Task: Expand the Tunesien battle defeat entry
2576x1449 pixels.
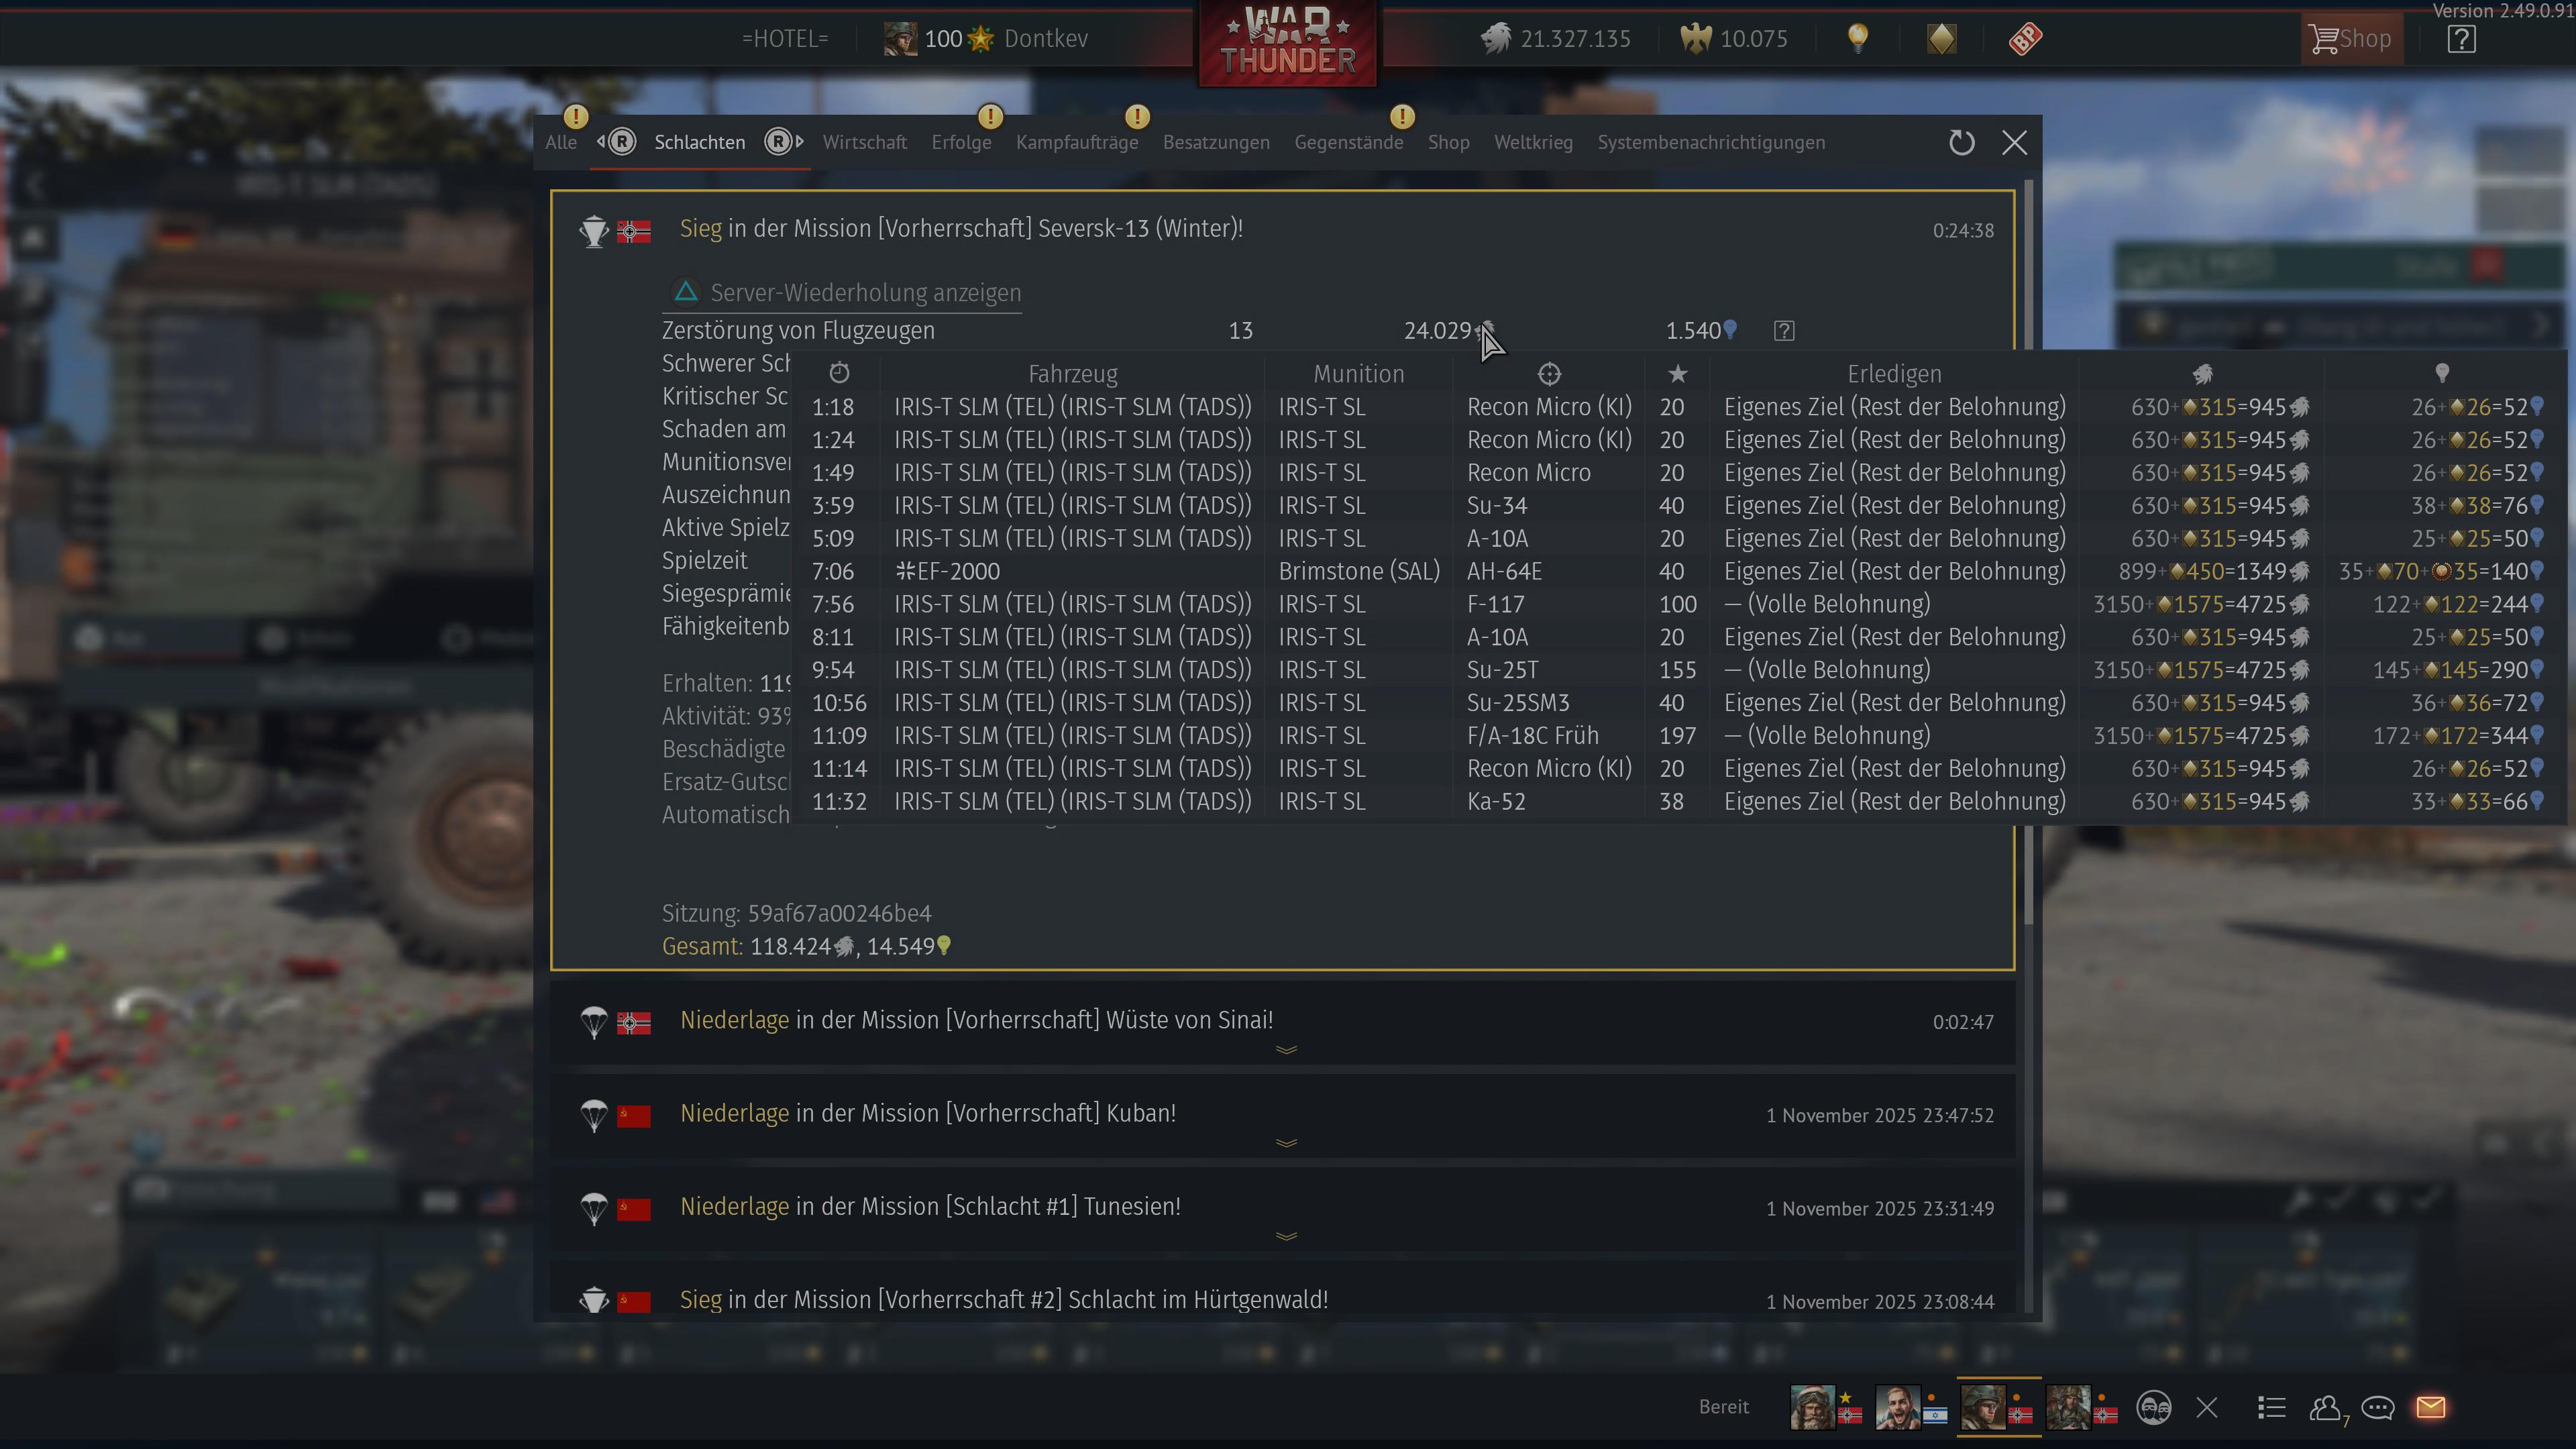Action: 1286,1236
